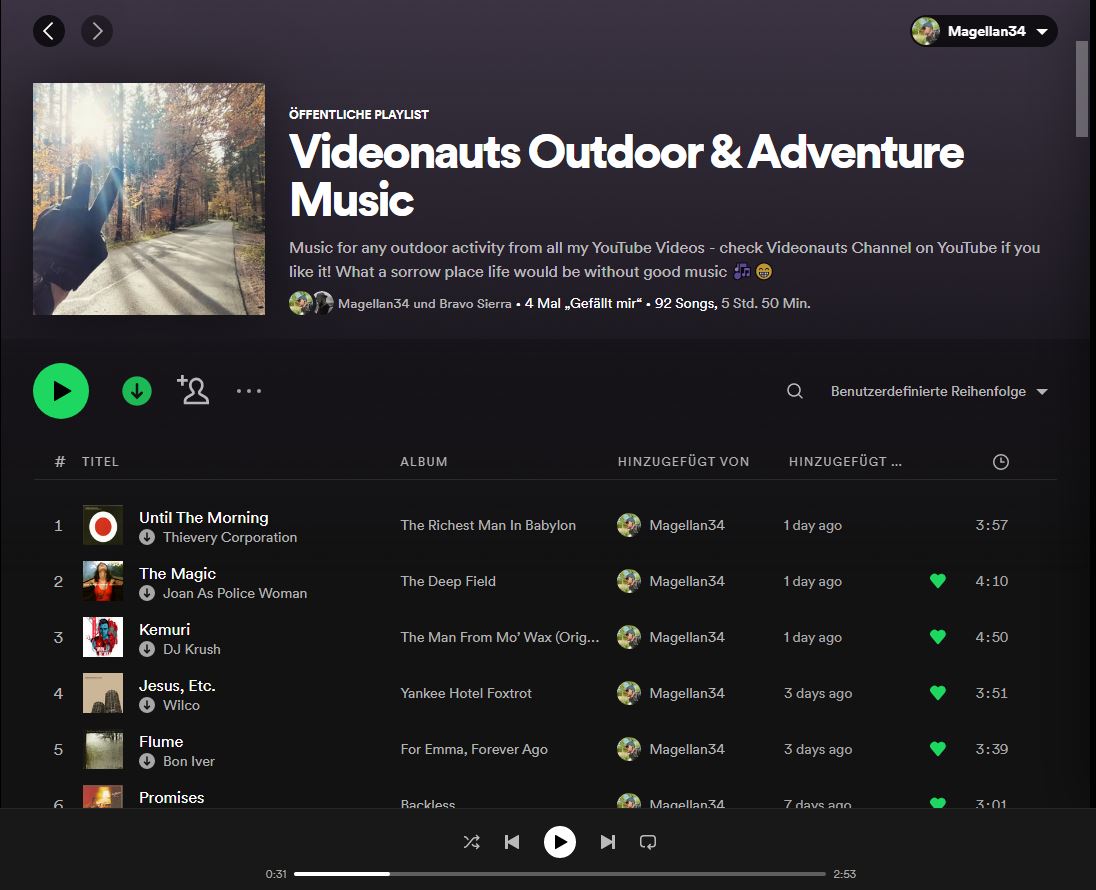Select the song Kemuri
Image resolution: width=1096 pixels, height=890 pixels.
164,629
